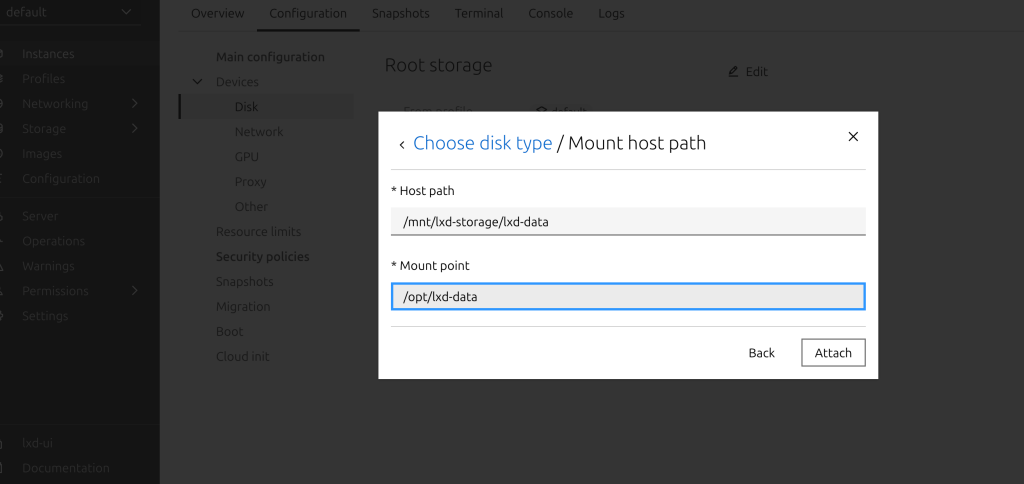This screenshot has width=1024, height=484.
Task: Open Security policies configuration section
Action: tap(262, 257)
